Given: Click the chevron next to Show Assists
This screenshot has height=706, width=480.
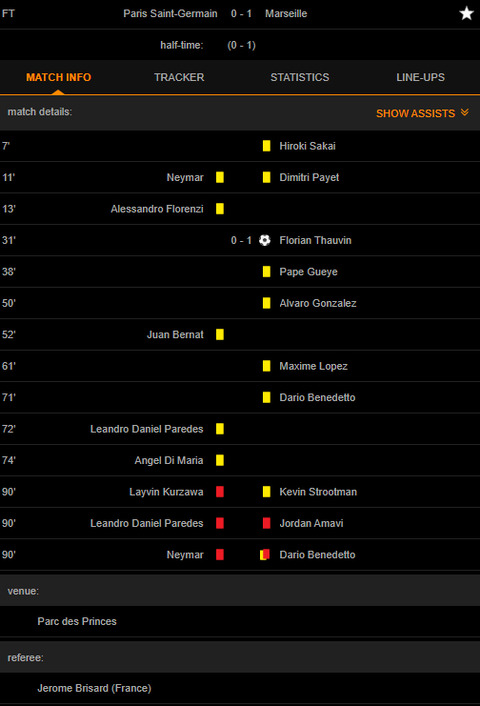Looking at the screenshot, I should tap(465, 112).
